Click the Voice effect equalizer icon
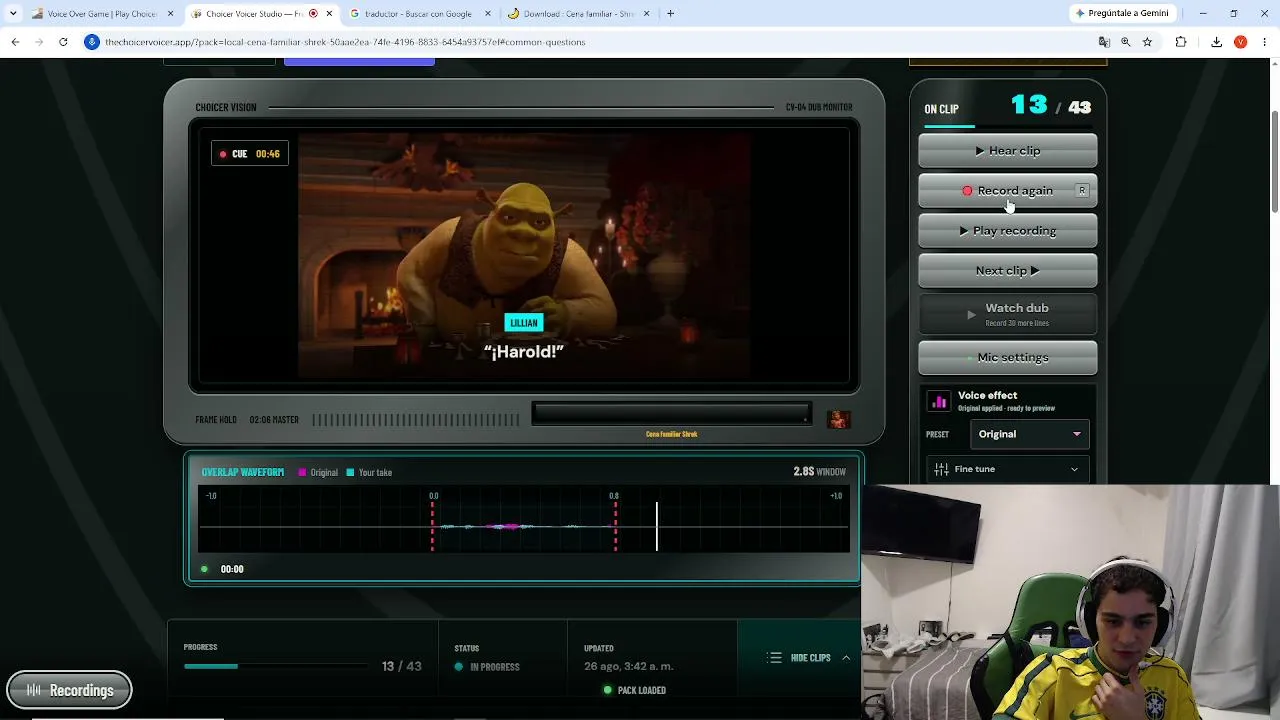The image size is (1280, 720). click(x=939, y=401)
